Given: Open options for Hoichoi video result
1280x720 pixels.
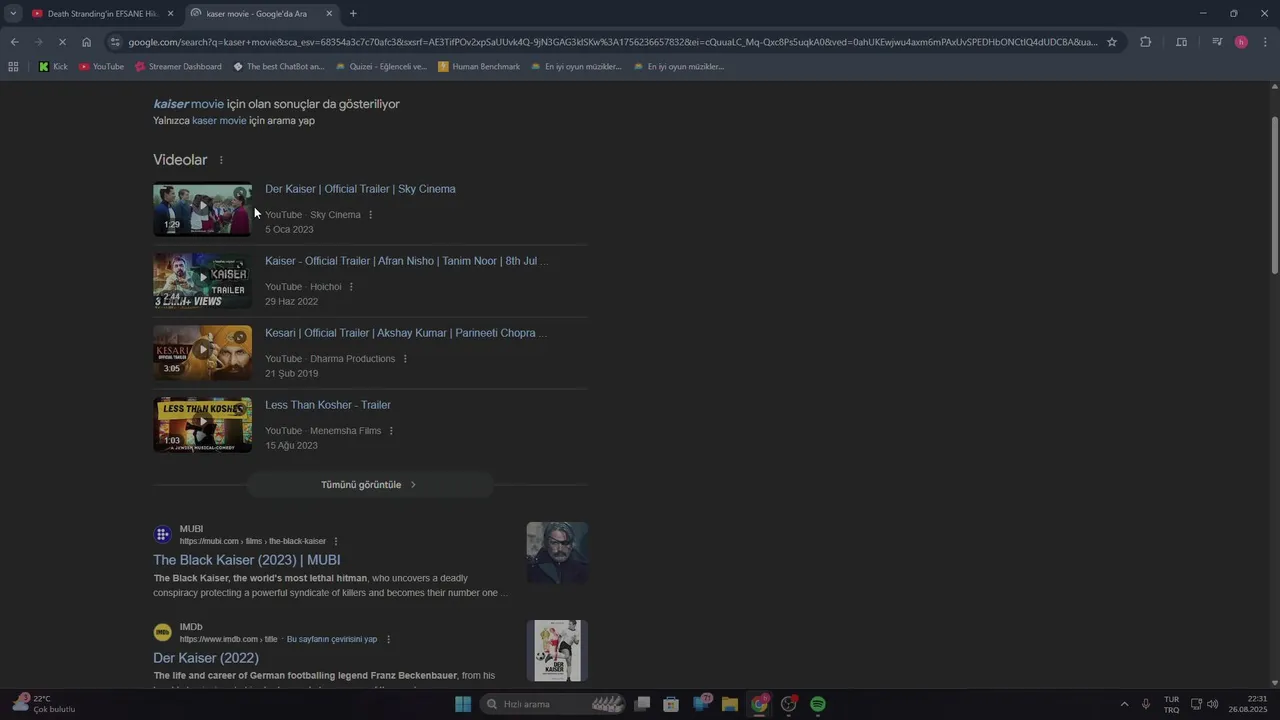Looking at the screenshot, I should (x=351, y=287).
